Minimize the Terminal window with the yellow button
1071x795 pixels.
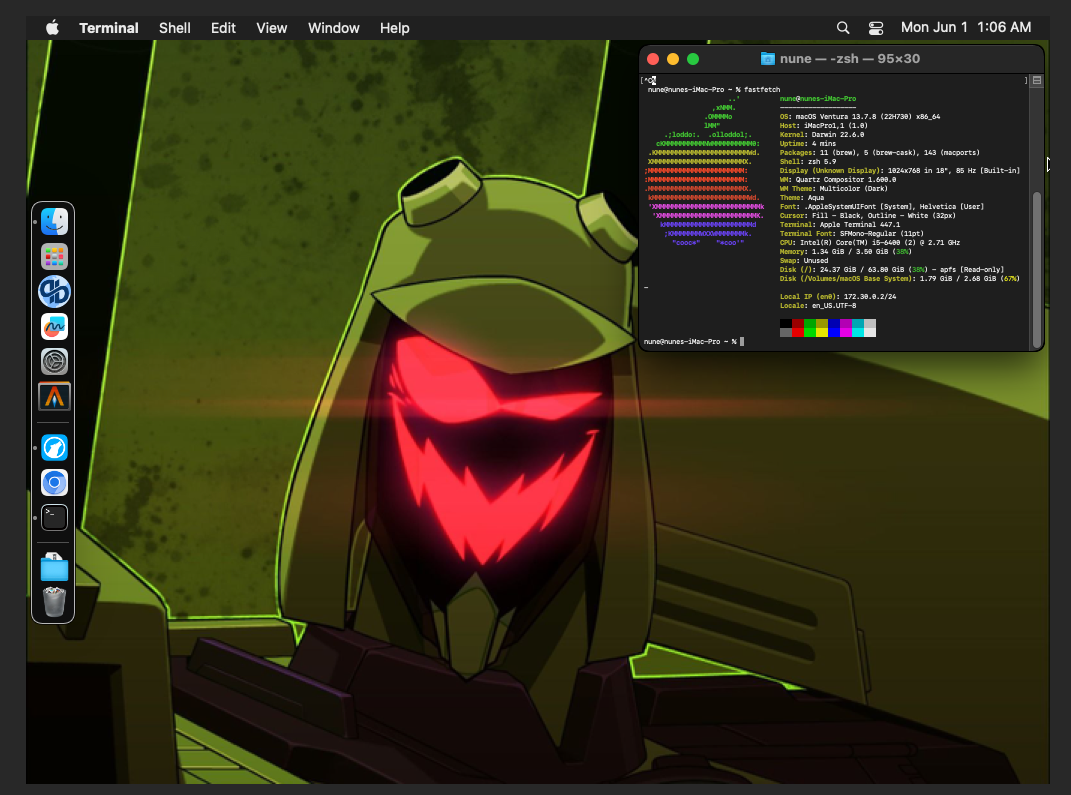coord(673,59)
